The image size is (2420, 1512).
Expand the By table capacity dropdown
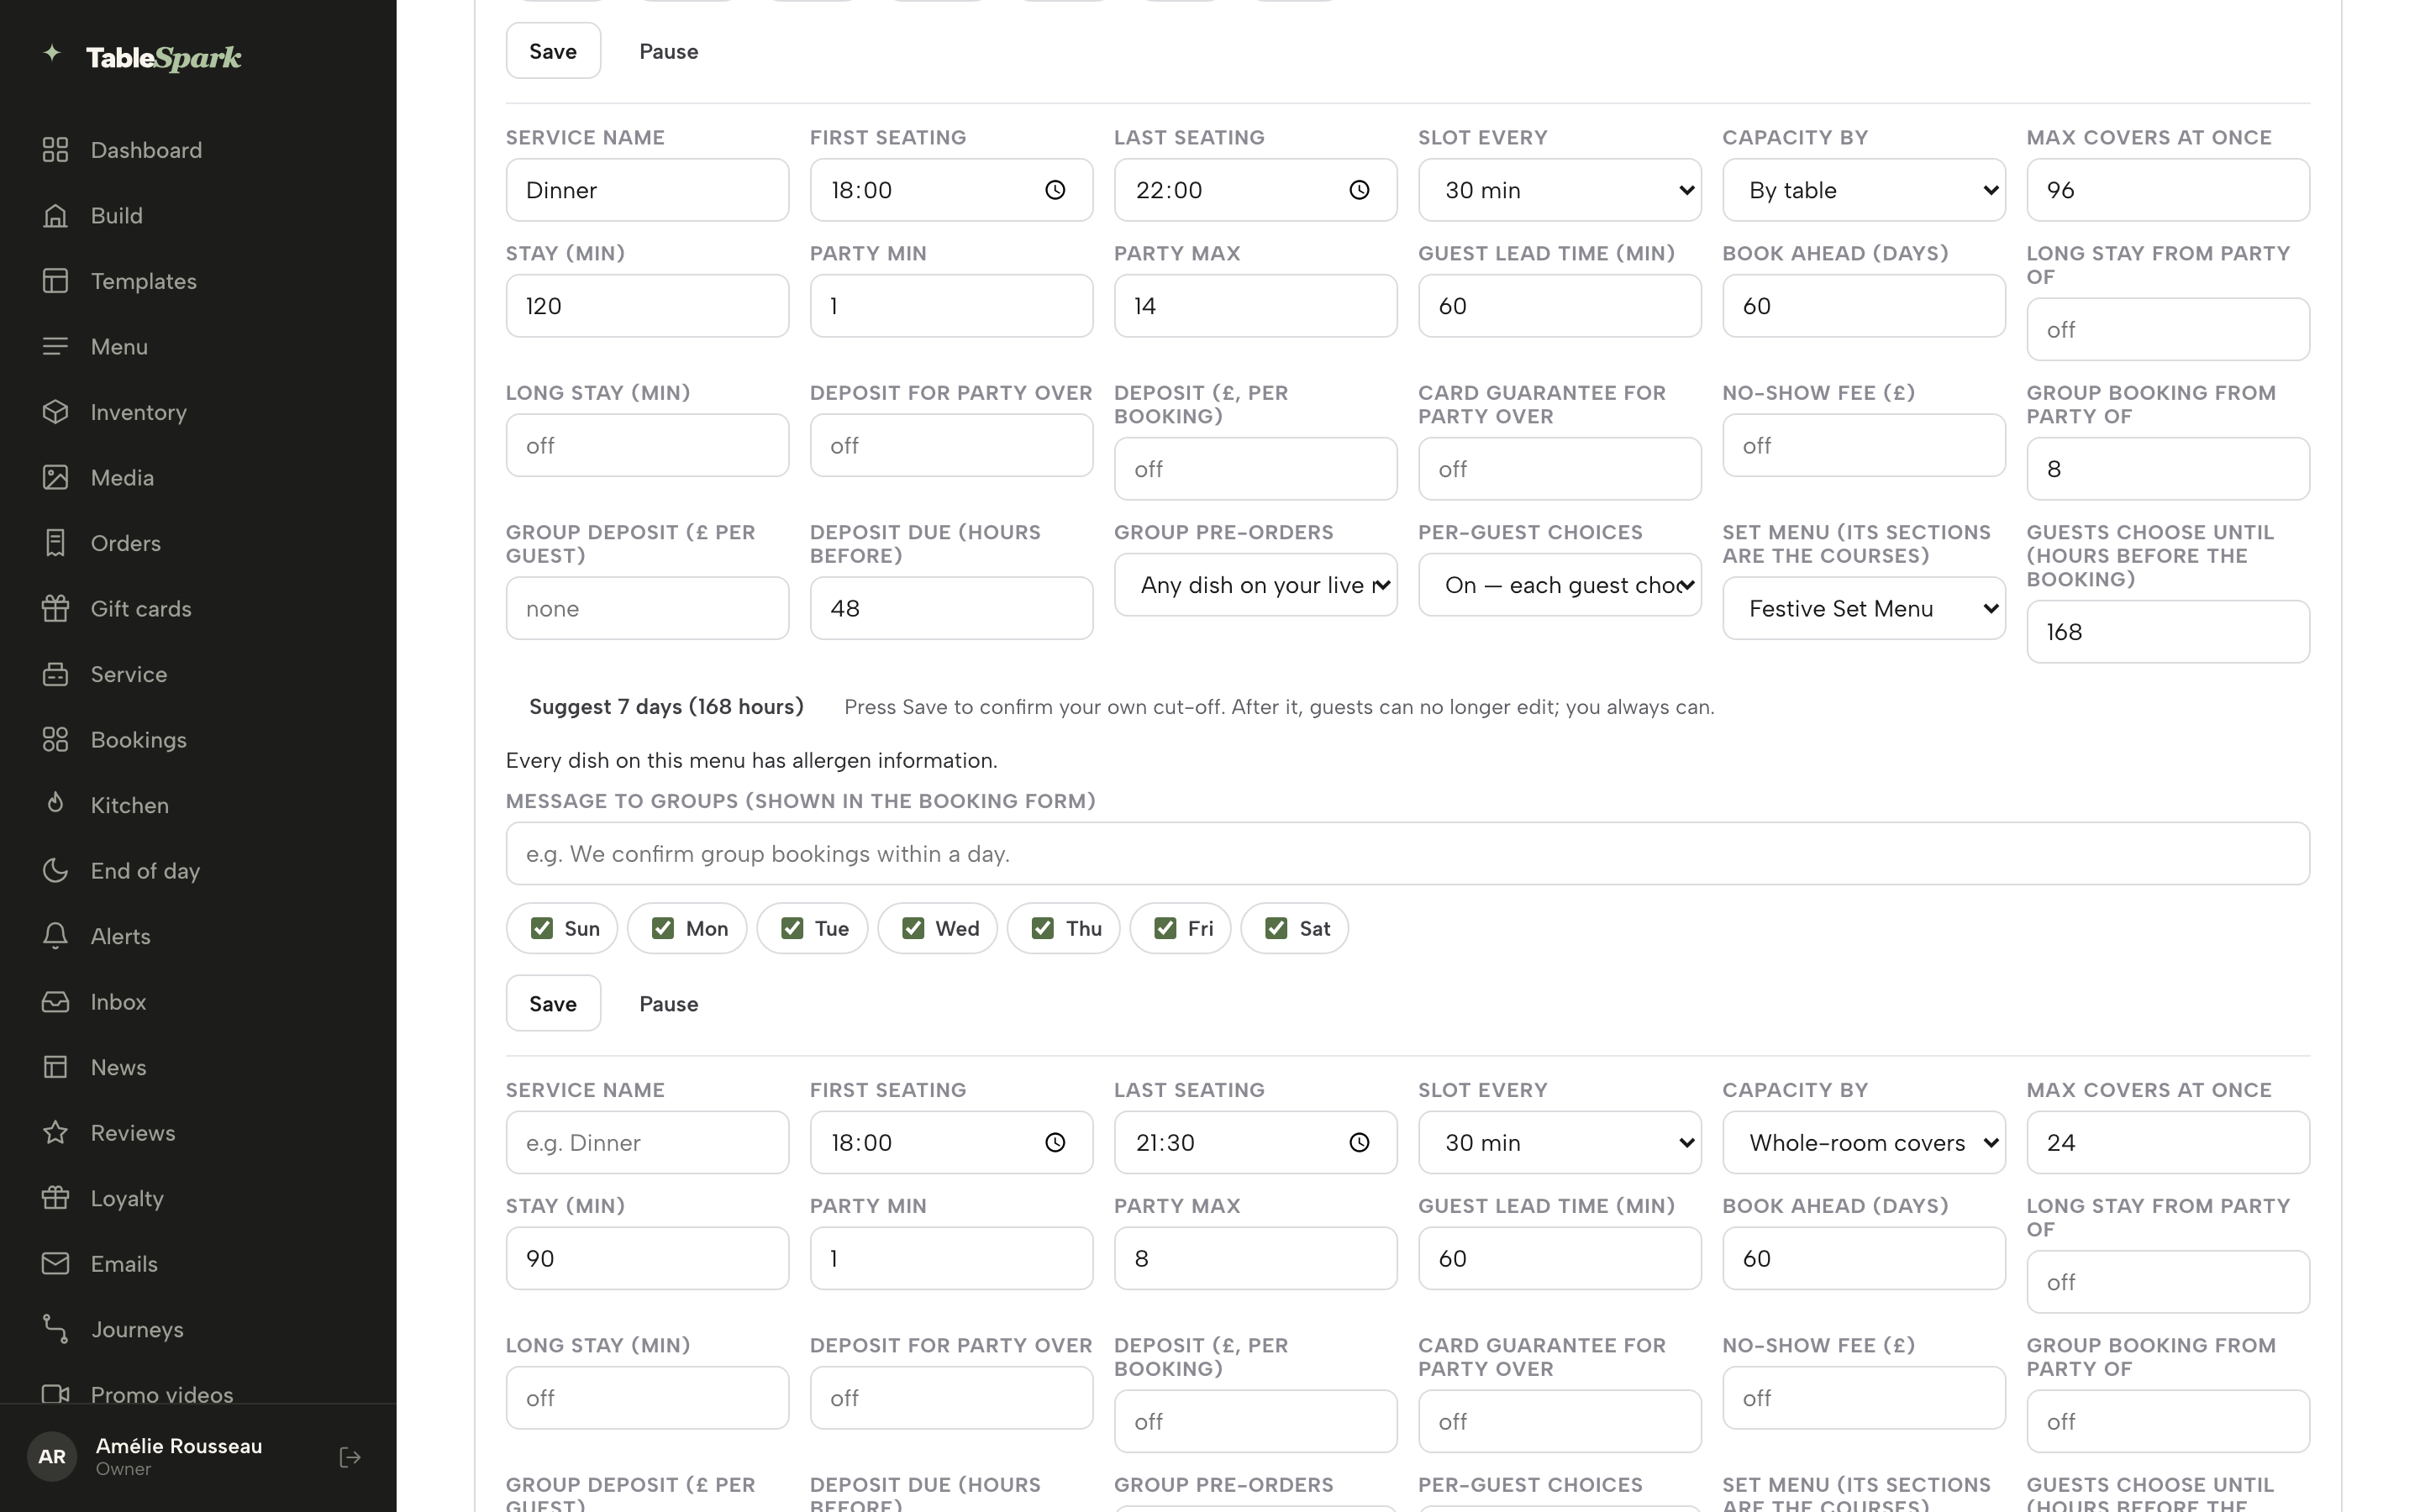tap(1863, 190)
